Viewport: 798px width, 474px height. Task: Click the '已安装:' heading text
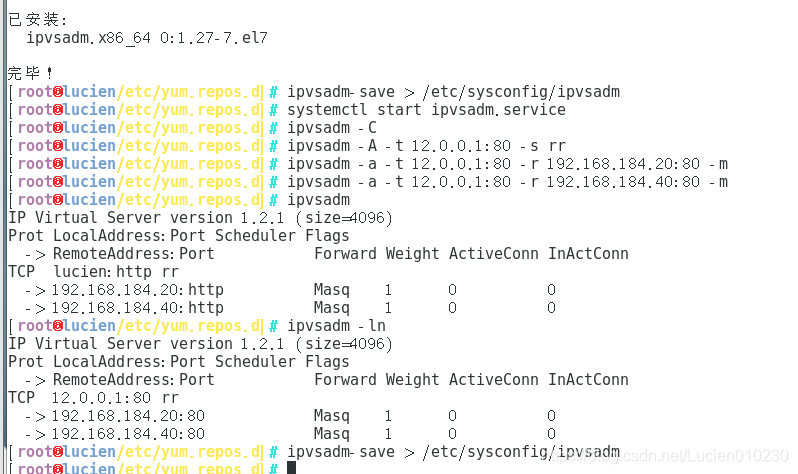click(x=38, y=19)
